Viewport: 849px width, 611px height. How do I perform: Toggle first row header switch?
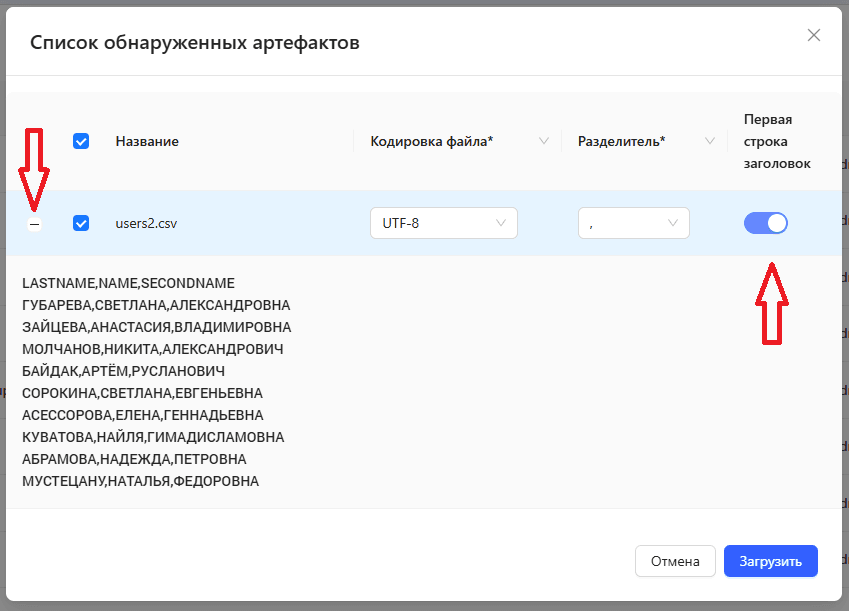766,223
